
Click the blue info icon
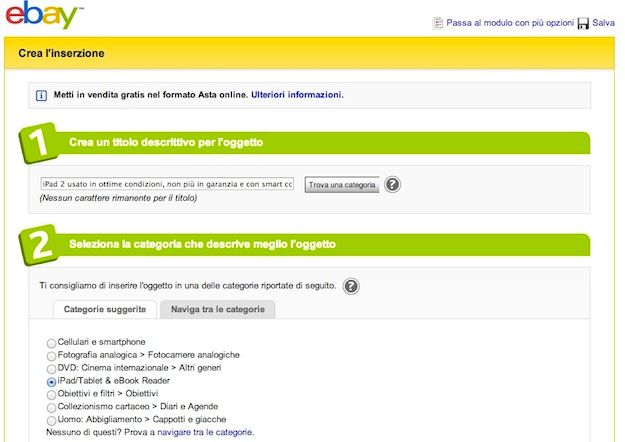point(41,96)
